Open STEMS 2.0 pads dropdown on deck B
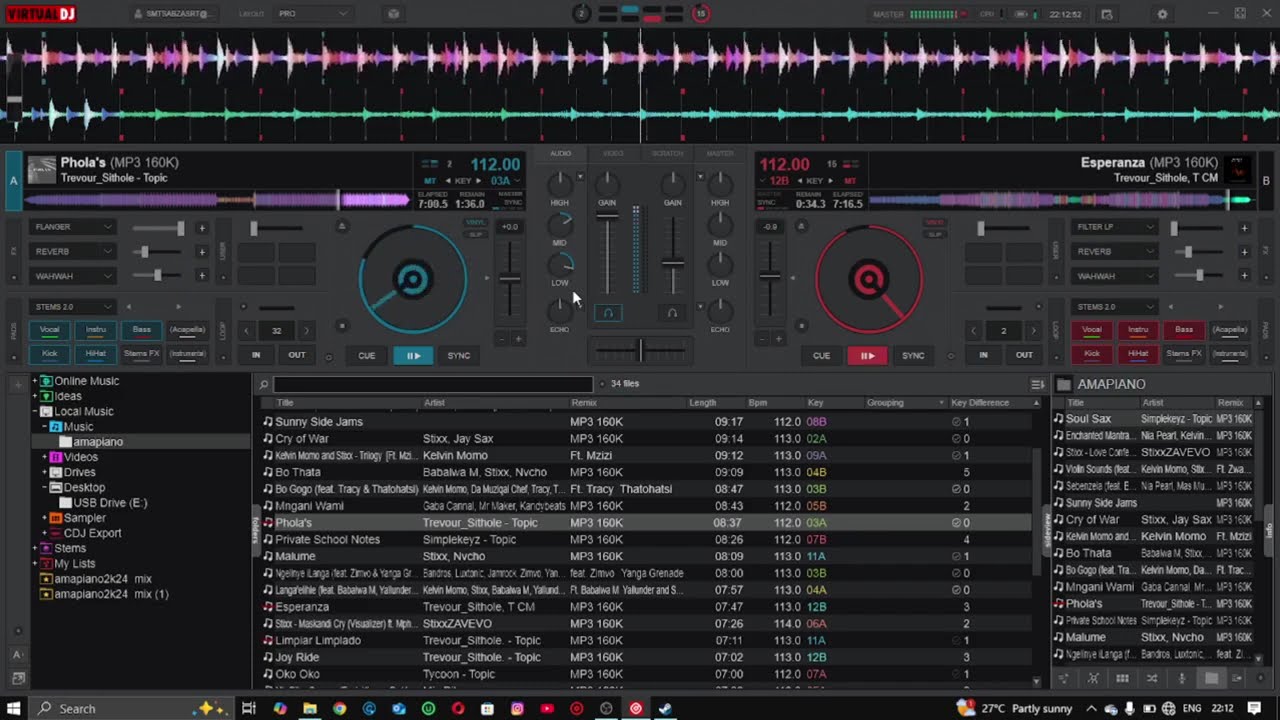The image size is (1280, 720). 1115,307
